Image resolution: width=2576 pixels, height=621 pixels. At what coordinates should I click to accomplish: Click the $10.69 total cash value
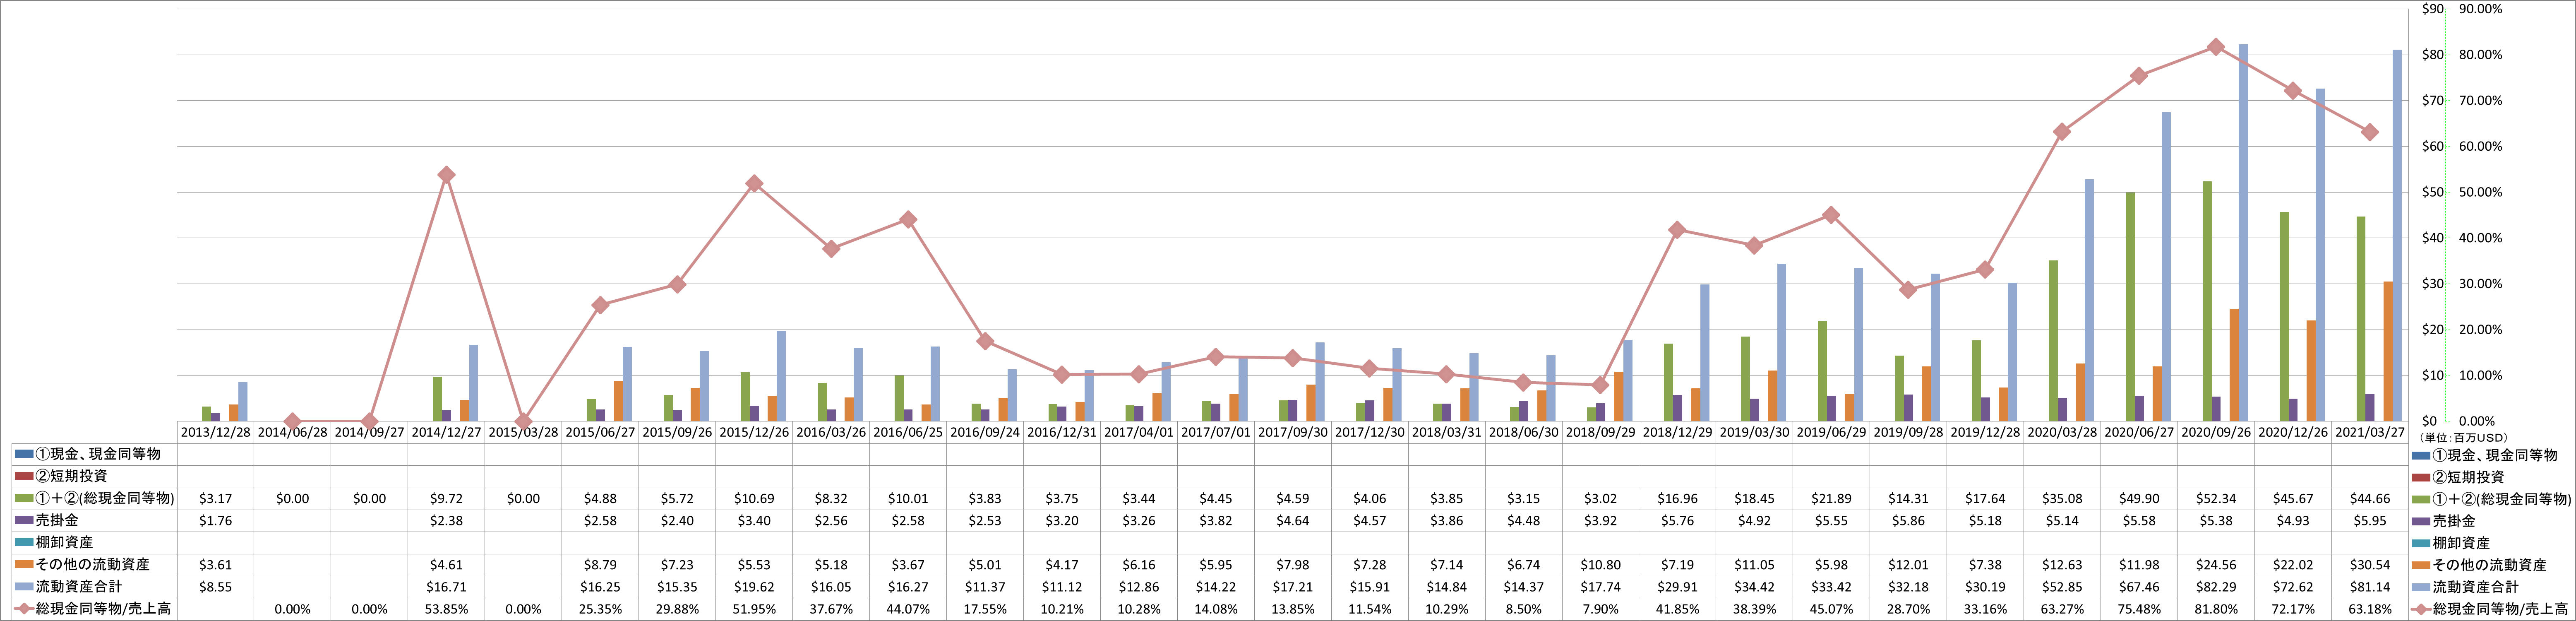tap(754, 498)
